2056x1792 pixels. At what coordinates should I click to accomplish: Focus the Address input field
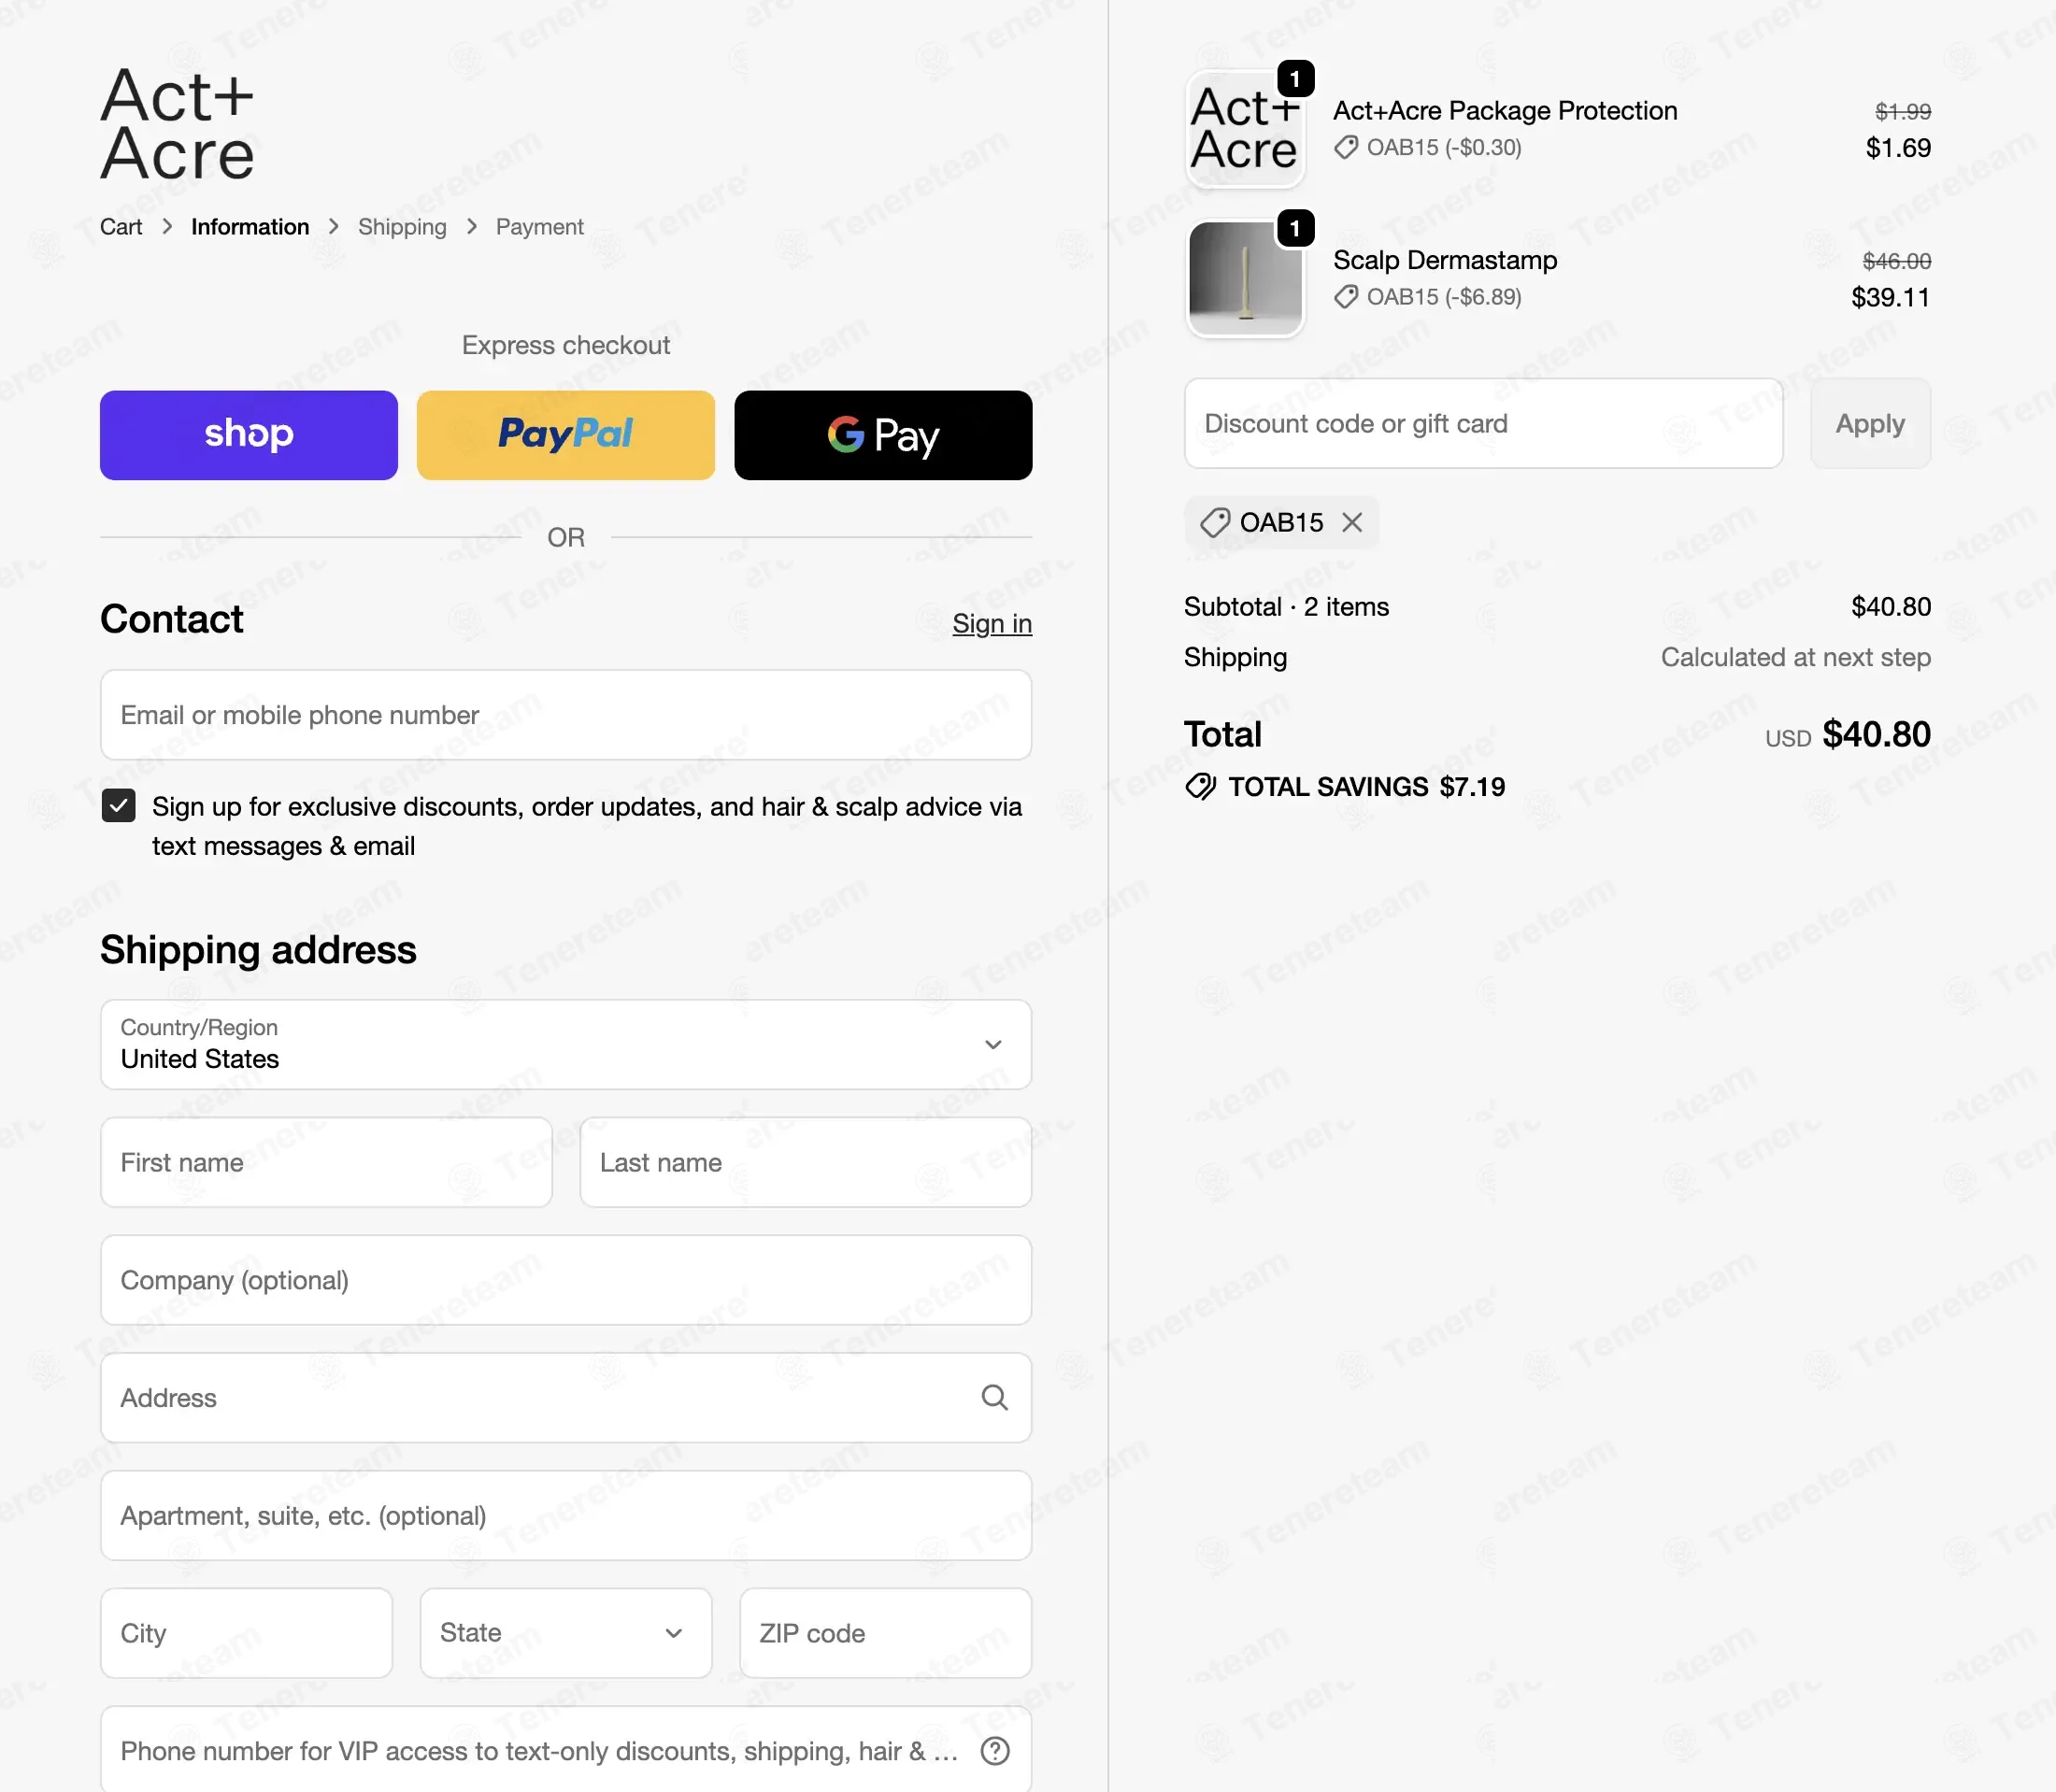pyautogui.click(x=566, y=1397)
